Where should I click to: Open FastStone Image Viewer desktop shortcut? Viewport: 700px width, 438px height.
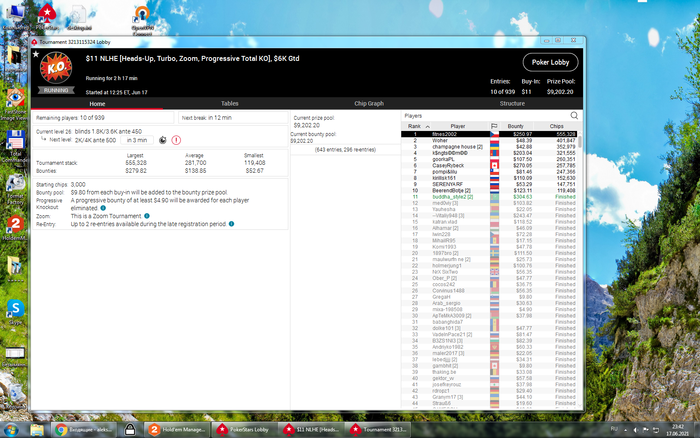click(15, 104)
